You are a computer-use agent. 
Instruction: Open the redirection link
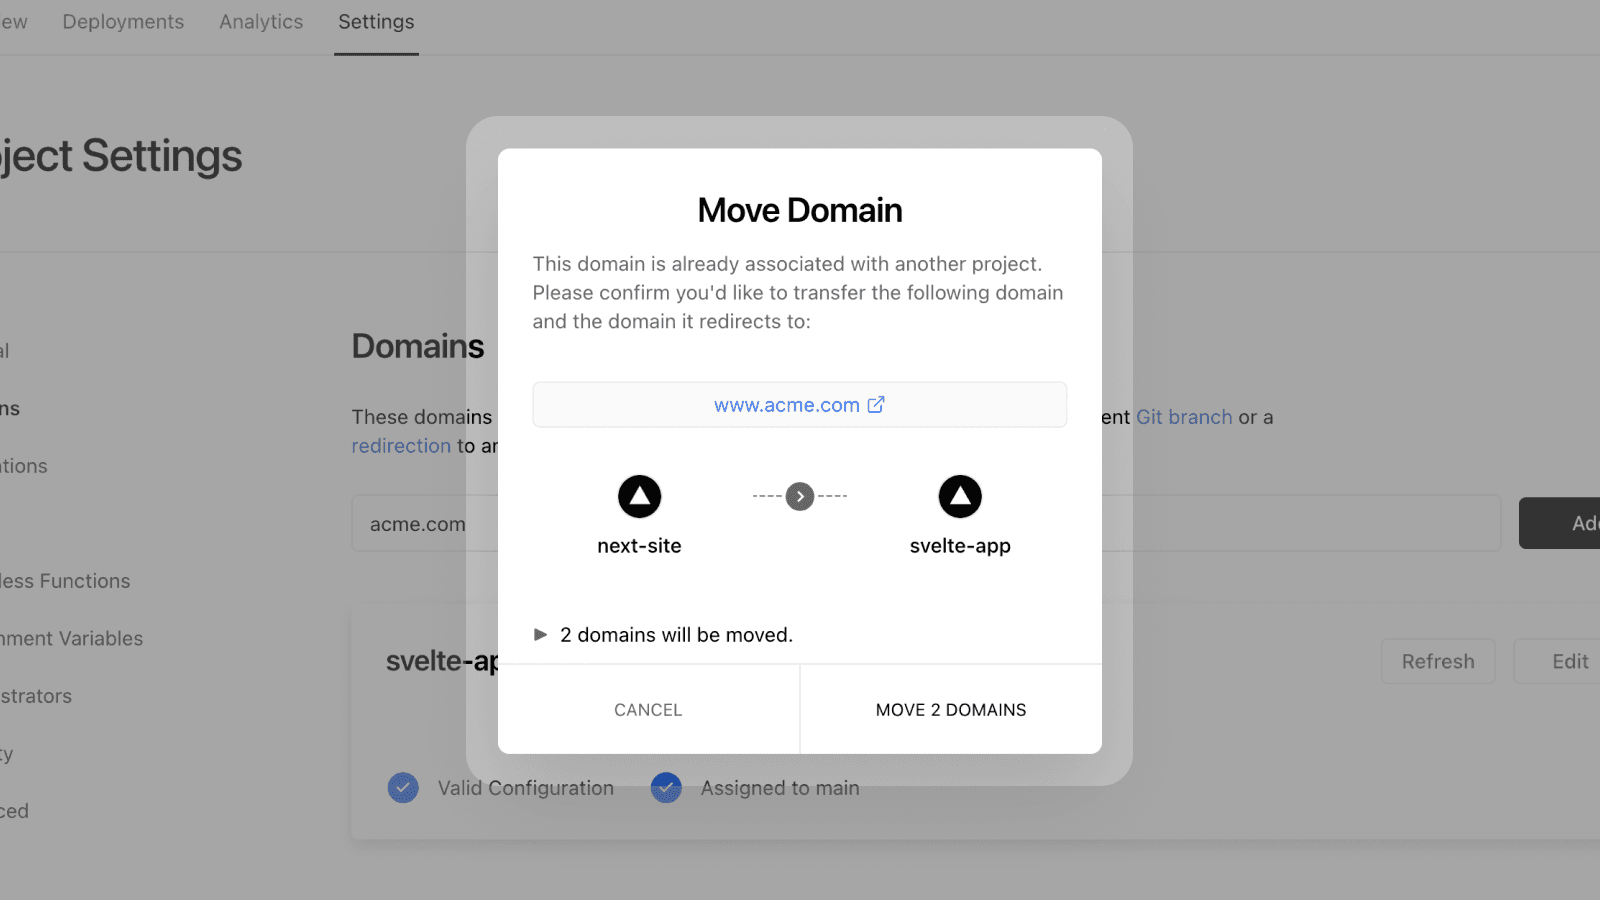(x=401, y=446)
